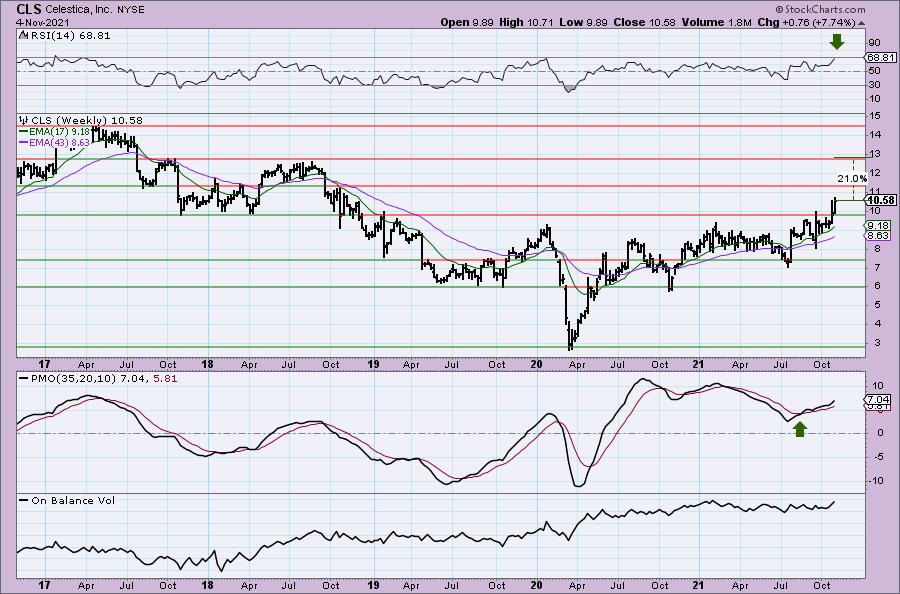Click the High 10.71 value
900x594 pixels.
click(x=526, y=22)
